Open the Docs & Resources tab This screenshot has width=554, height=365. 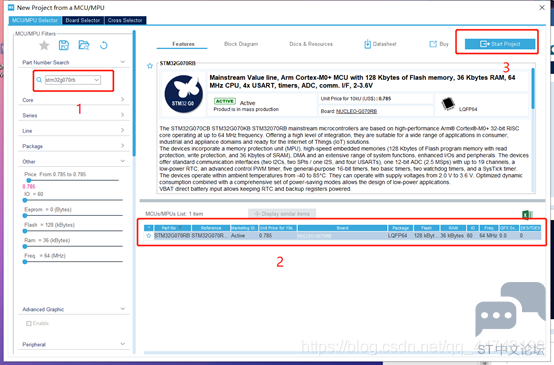pos(311,44)
